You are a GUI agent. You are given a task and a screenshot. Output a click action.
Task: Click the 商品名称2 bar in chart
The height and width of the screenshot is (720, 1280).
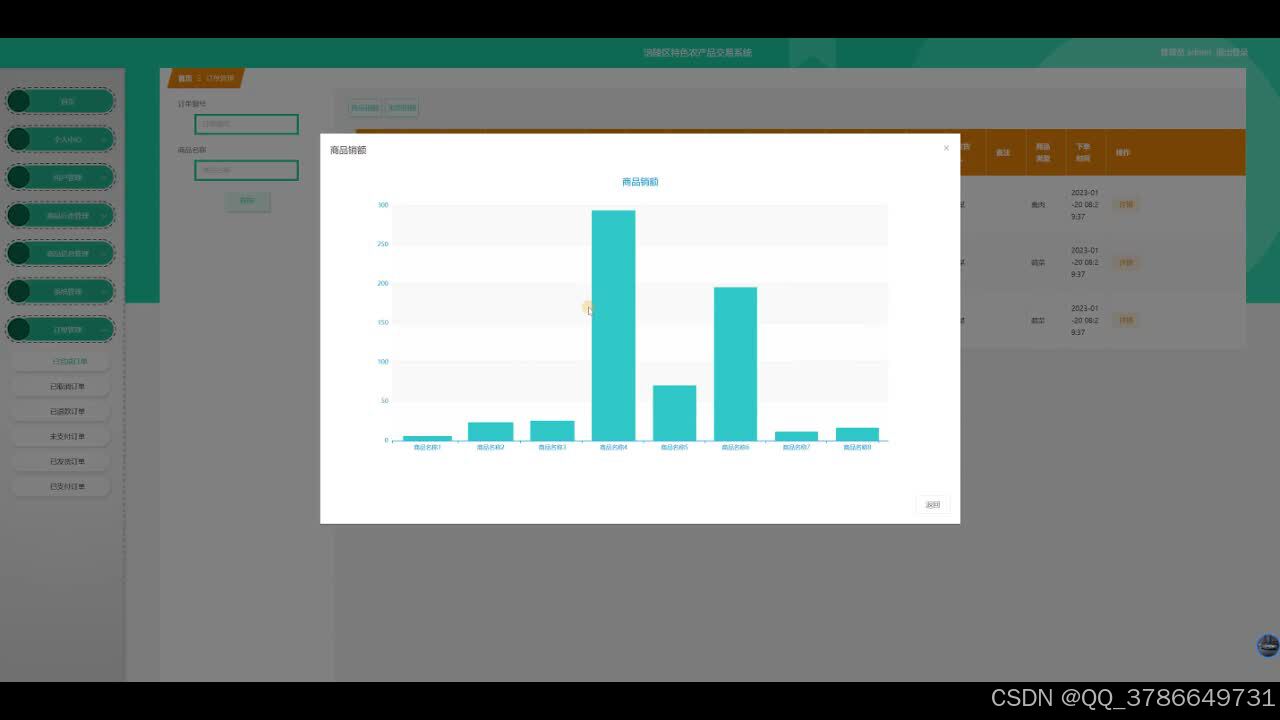pyautogui.click(x=490, y=431)
